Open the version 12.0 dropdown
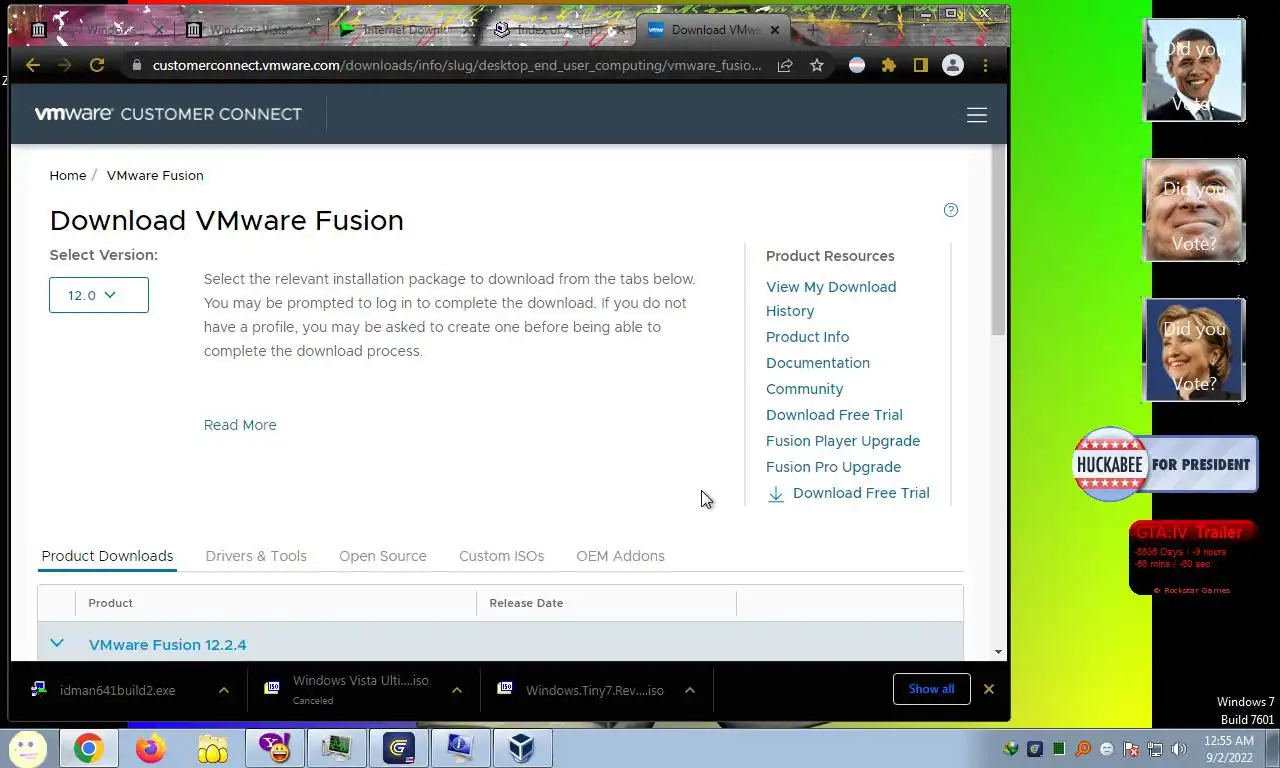This screenshot has width=1280, height=768. [x=99, y=295]
